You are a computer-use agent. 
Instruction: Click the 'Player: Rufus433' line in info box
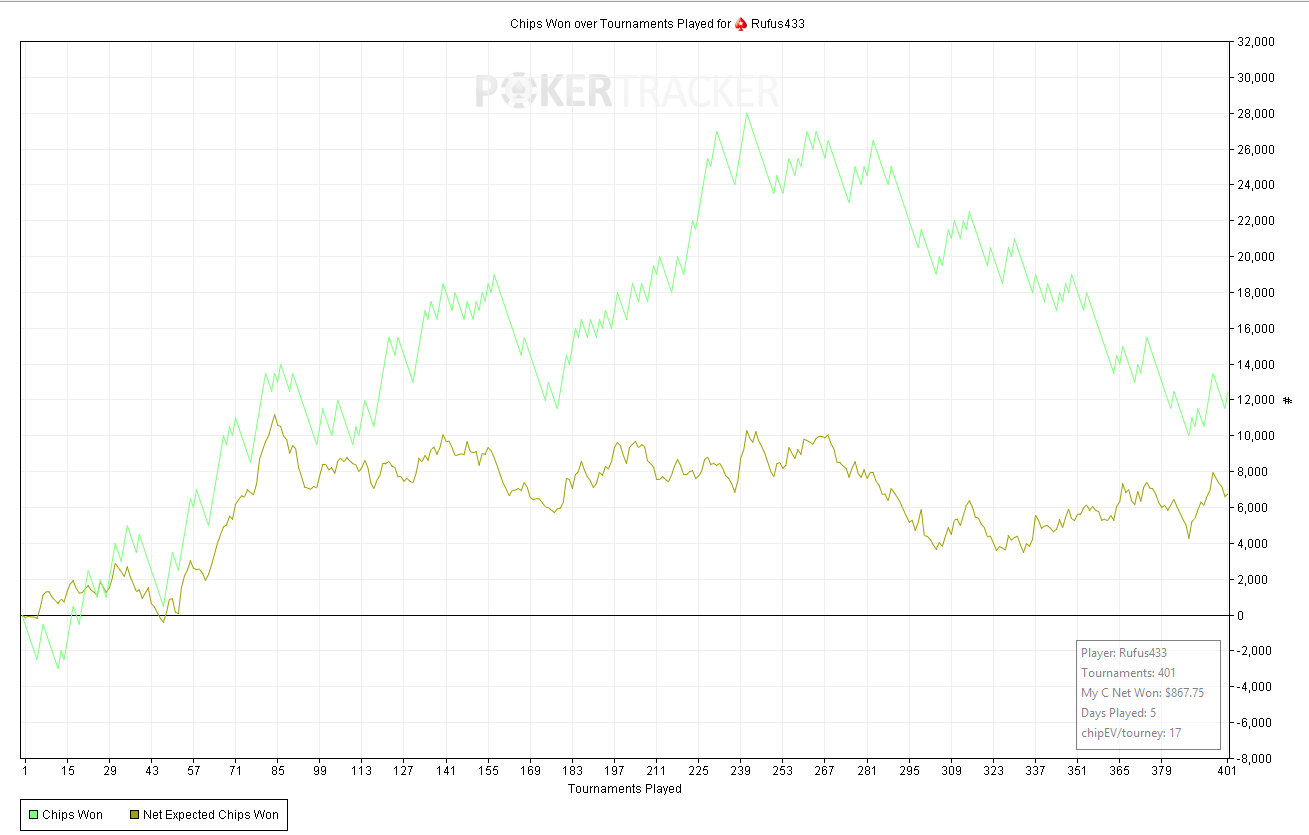(1124, 653)
